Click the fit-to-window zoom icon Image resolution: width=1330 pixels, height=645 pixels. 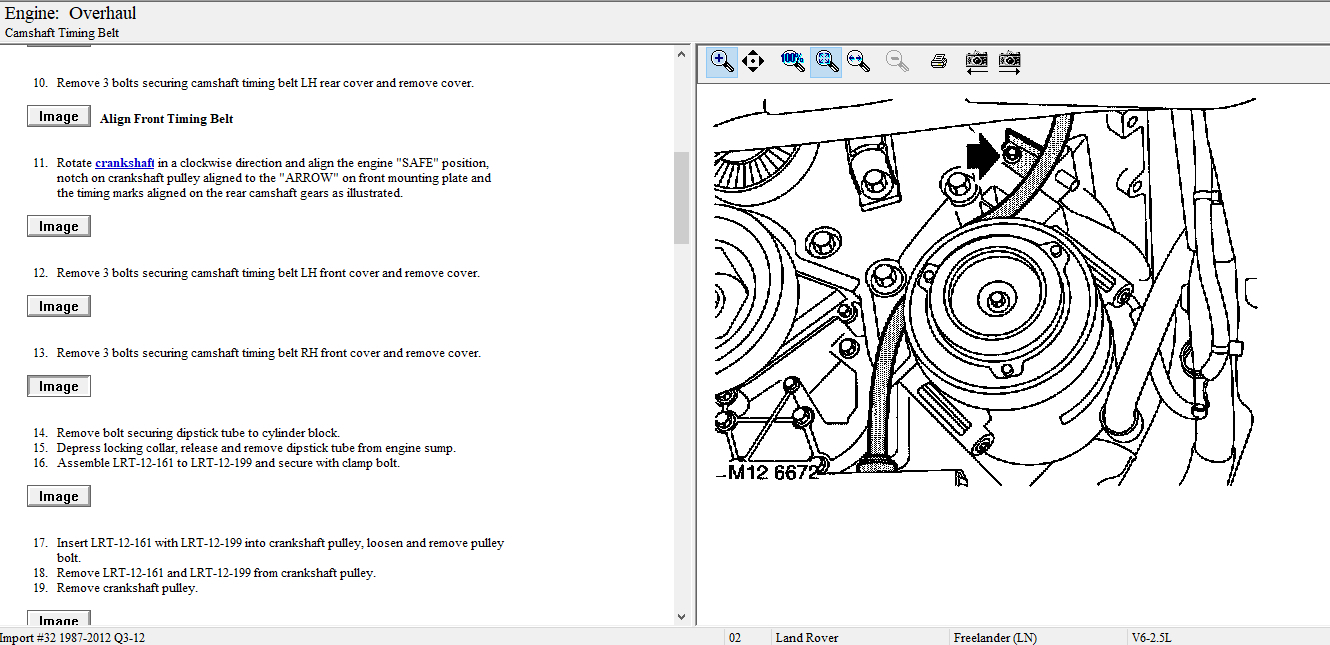pyautogui.click(x=825, y=61)
